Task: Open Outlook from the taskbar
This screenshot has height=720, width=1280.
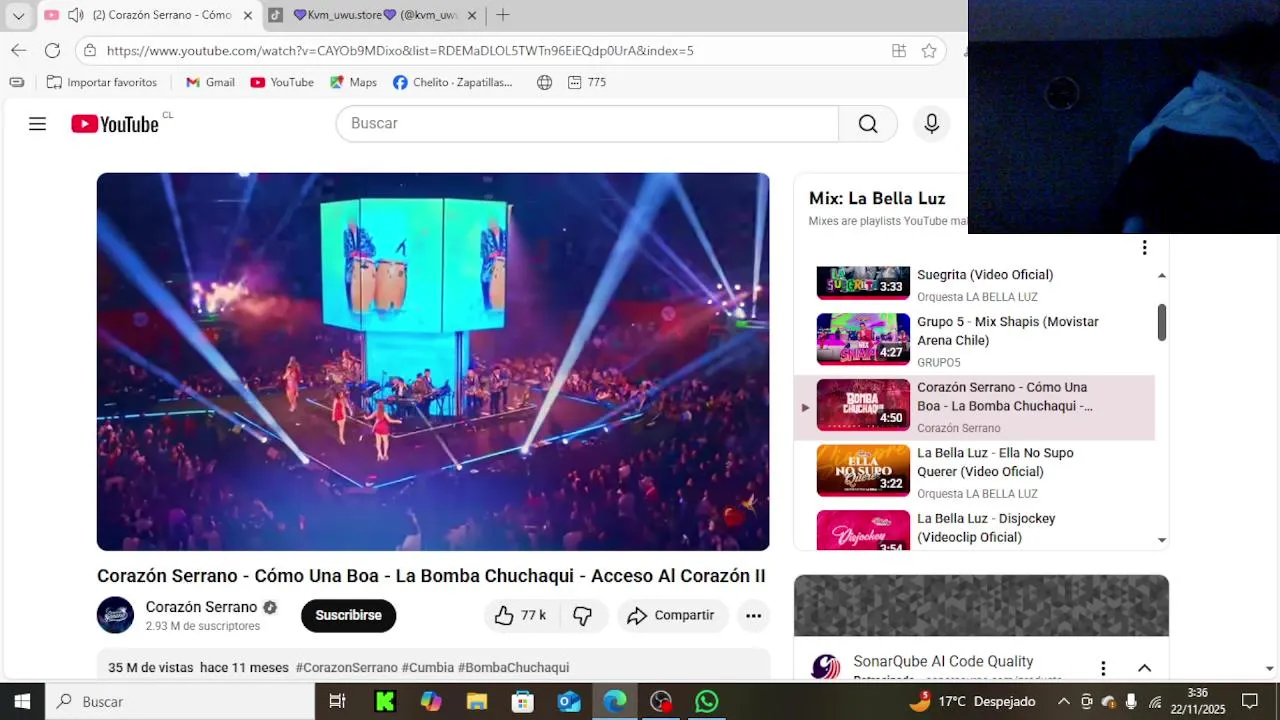Action: pyautogui.click(x=569, y=702)
